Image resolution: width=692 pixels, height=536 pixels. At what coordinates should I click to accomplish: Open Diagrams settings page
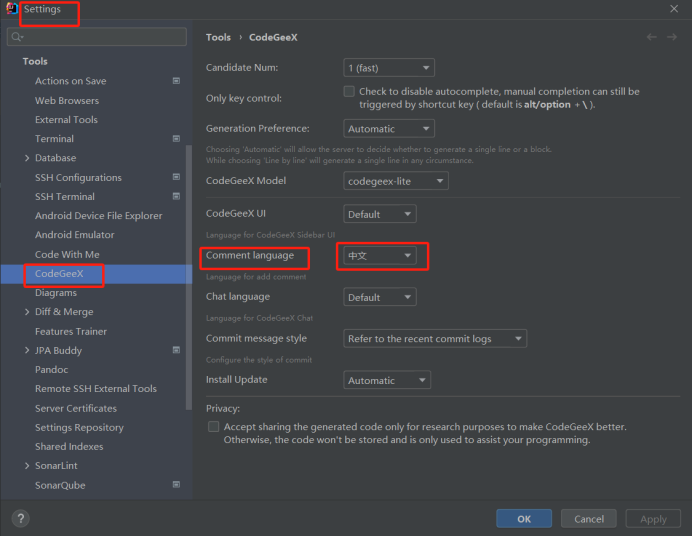click(x=56, y=293)
